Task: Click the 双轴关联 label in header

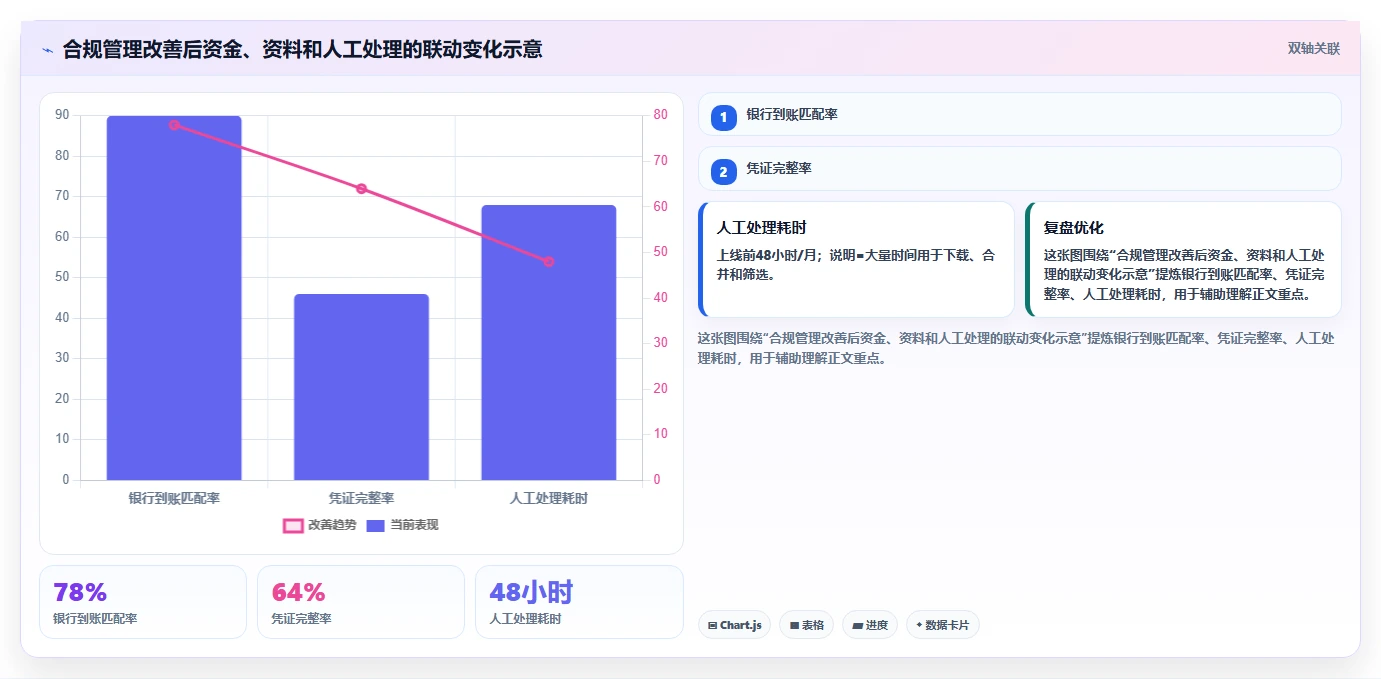Action: pos(1313,48)
